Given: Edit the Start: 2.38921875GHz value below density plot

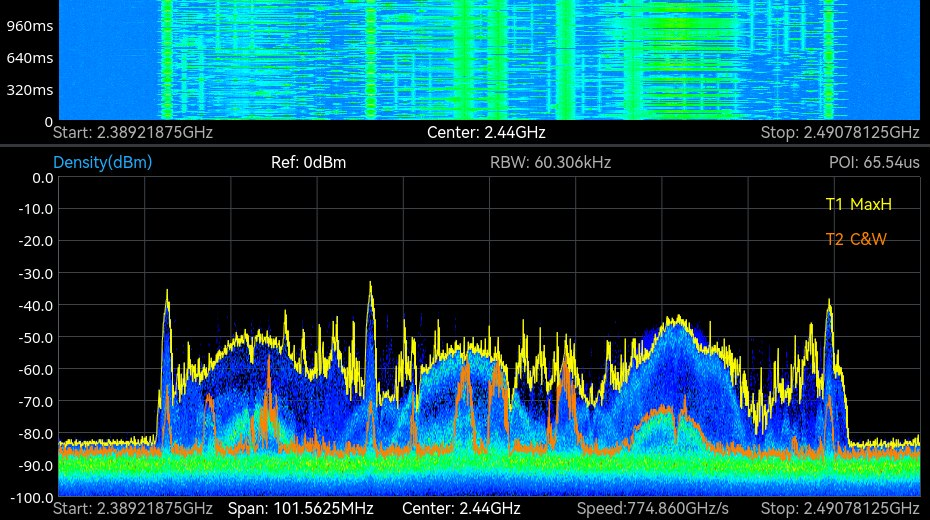Looking at the screenshot, I should tap(133, 509).
